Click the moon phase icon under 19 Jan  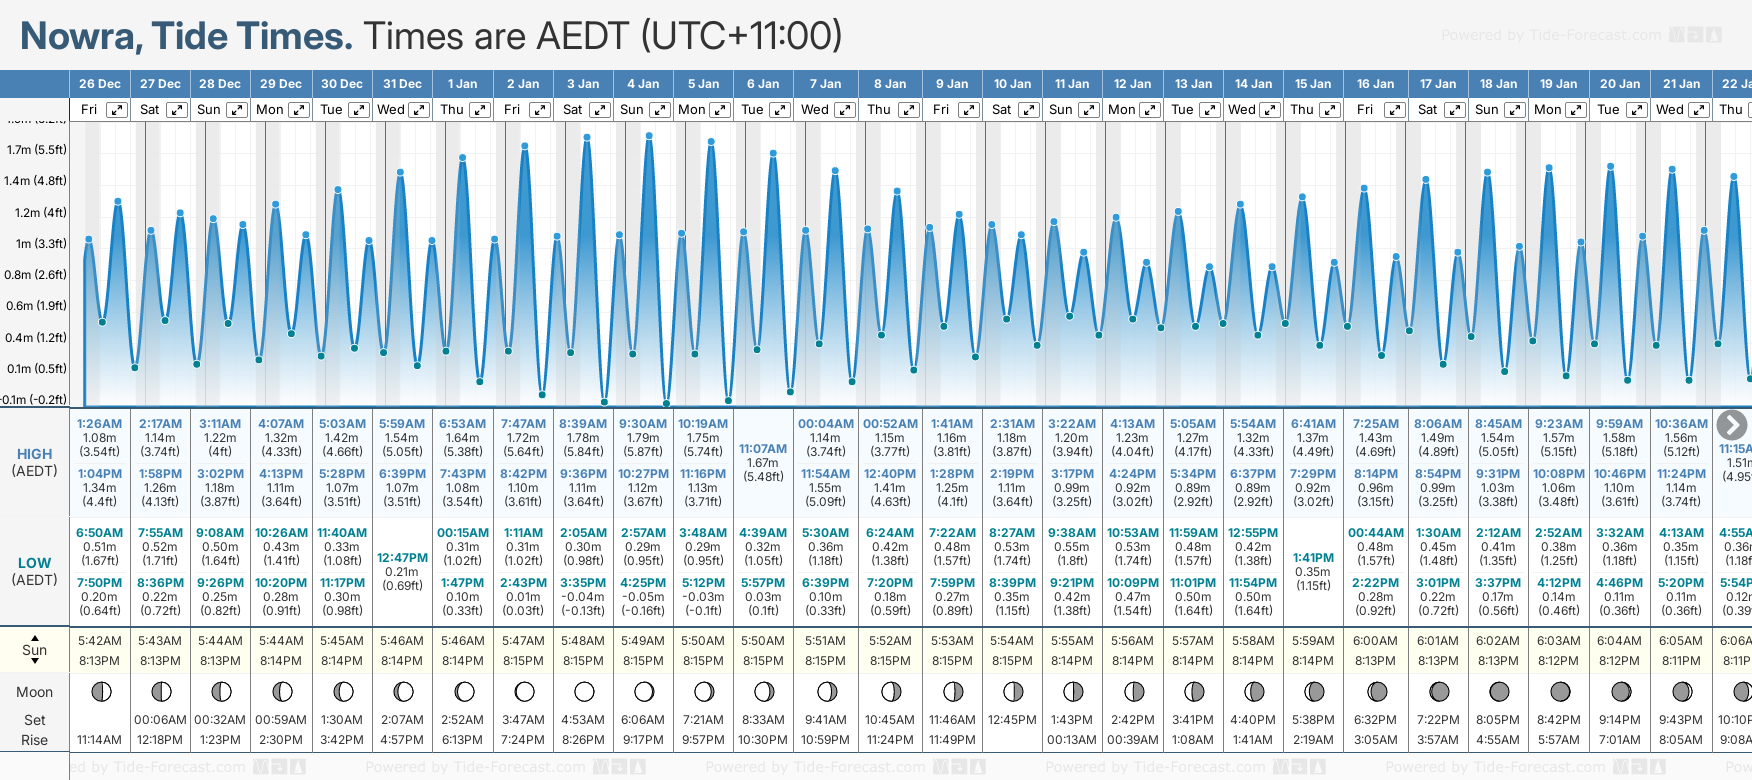click(1560, 691)
